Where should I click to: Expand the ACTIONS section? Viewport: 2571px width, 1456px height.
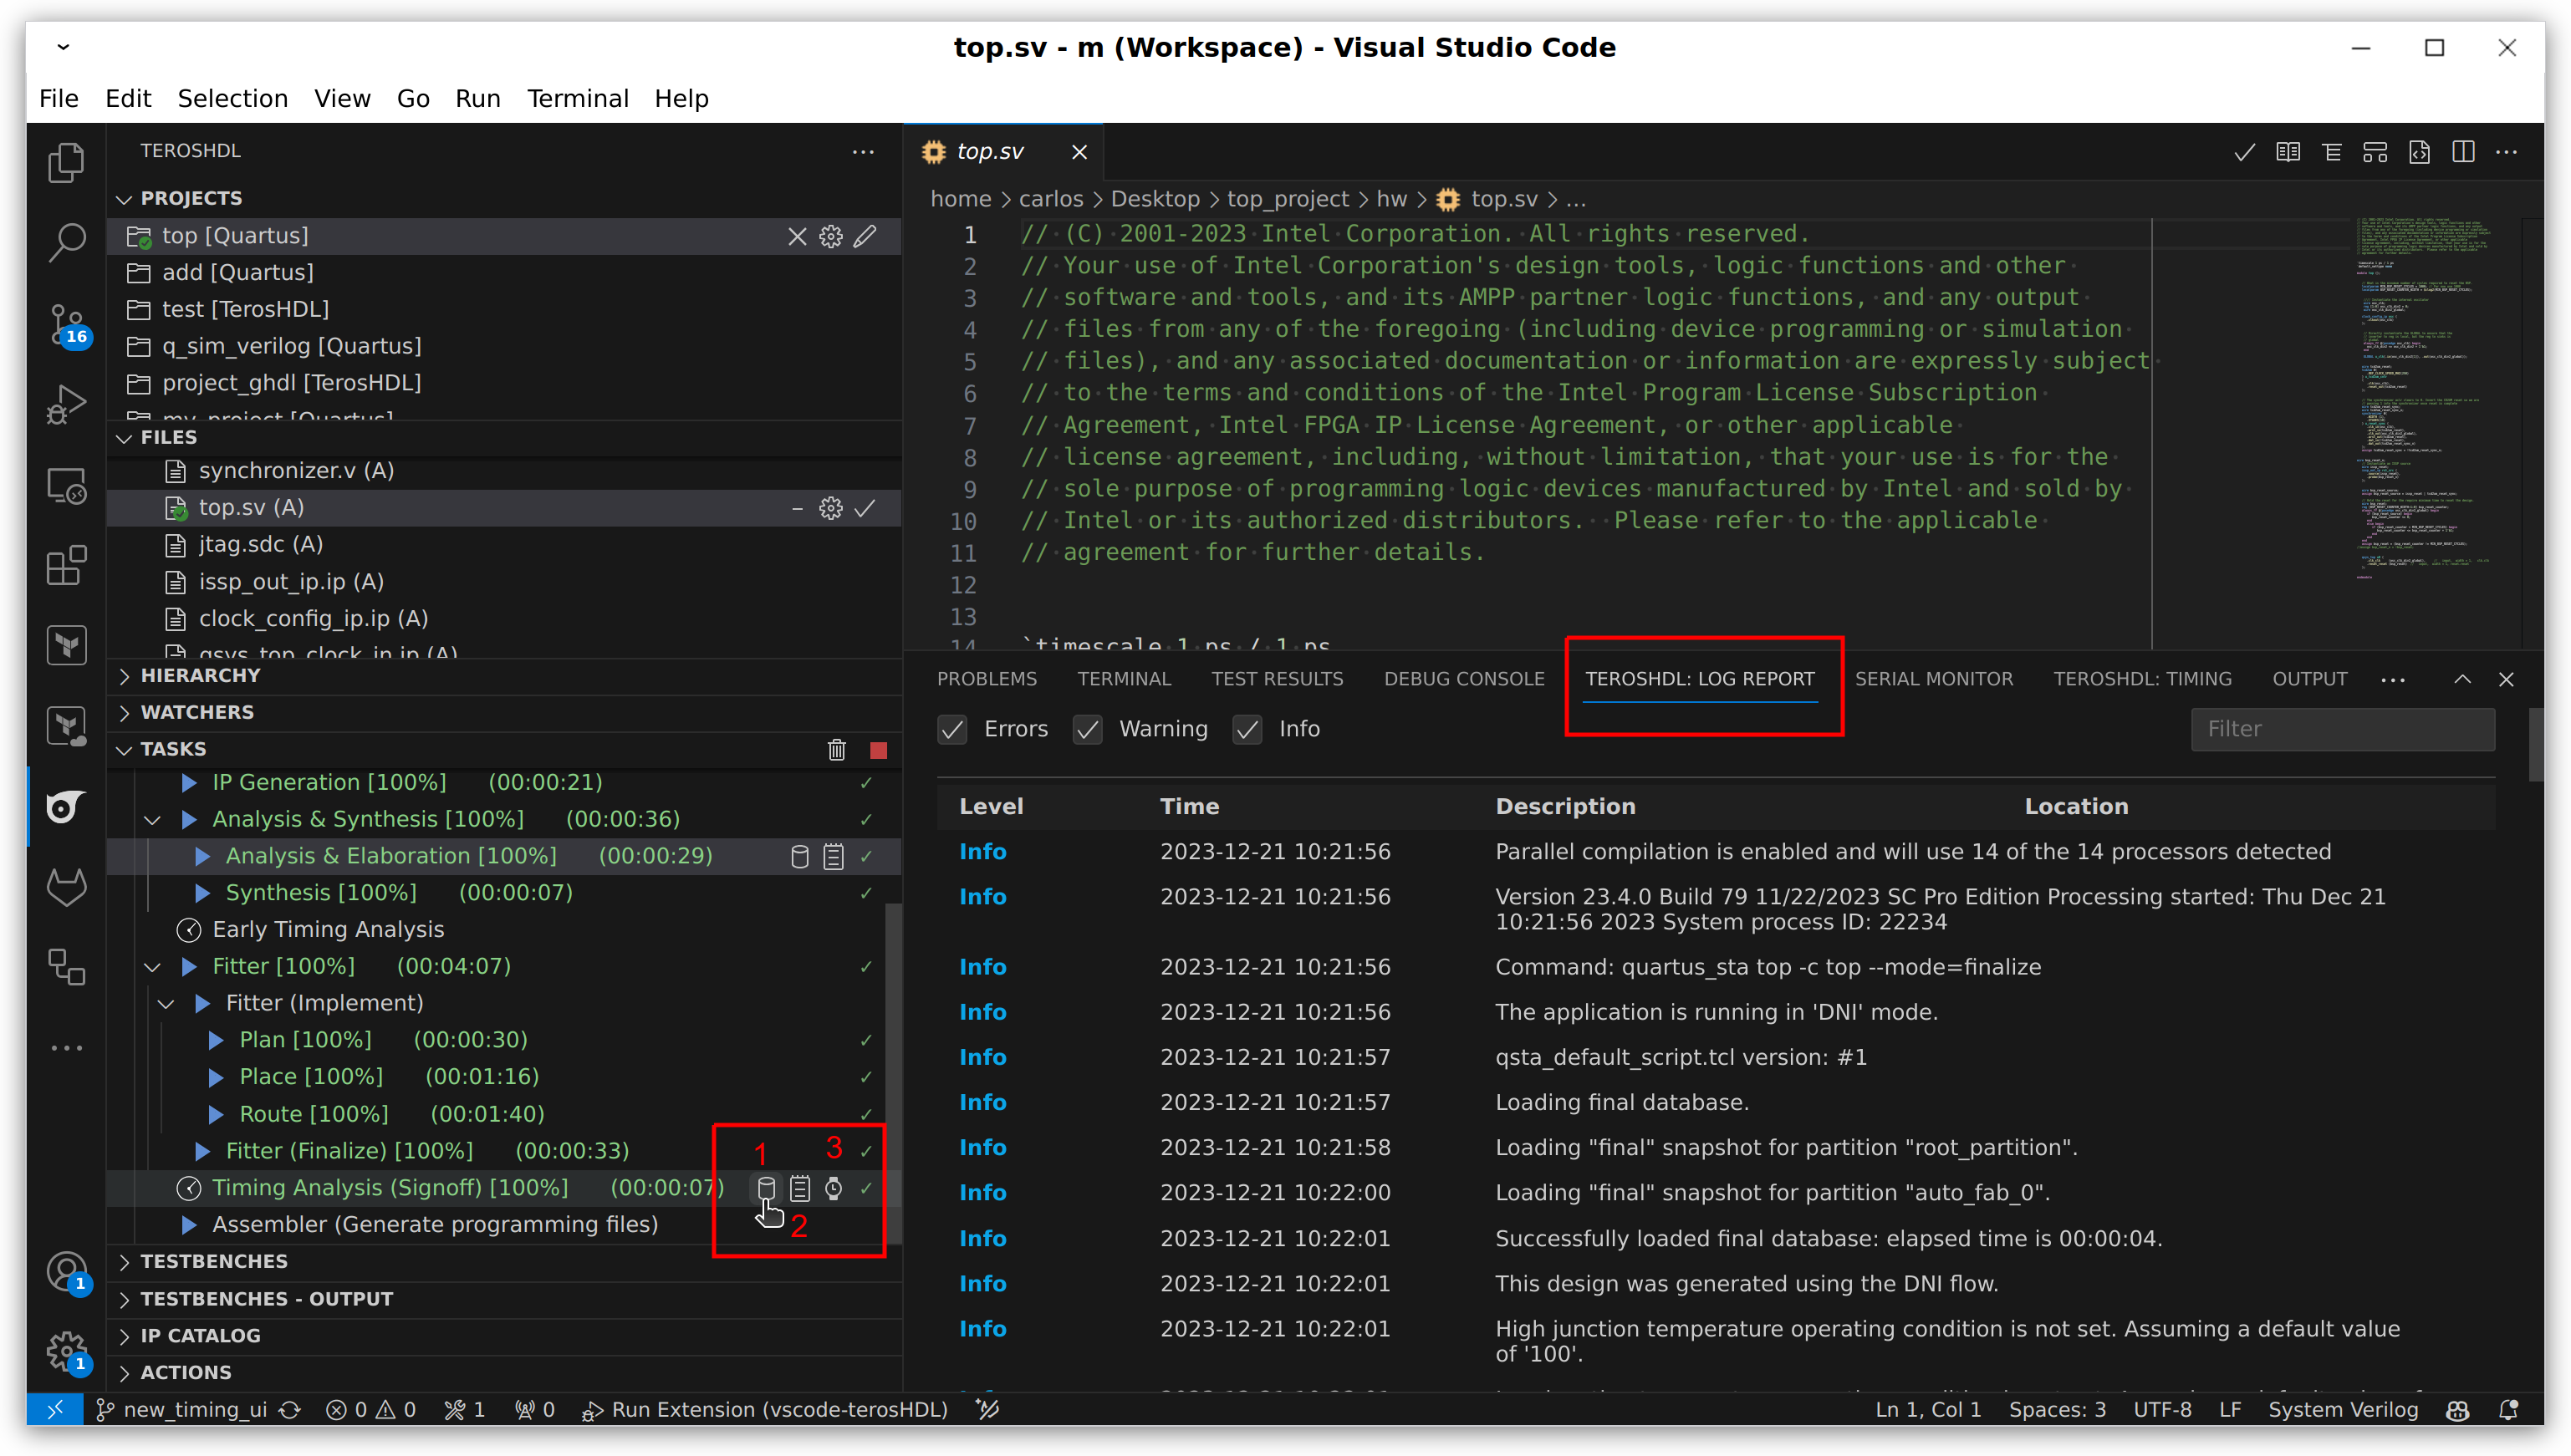click(x=124, y=1372)
